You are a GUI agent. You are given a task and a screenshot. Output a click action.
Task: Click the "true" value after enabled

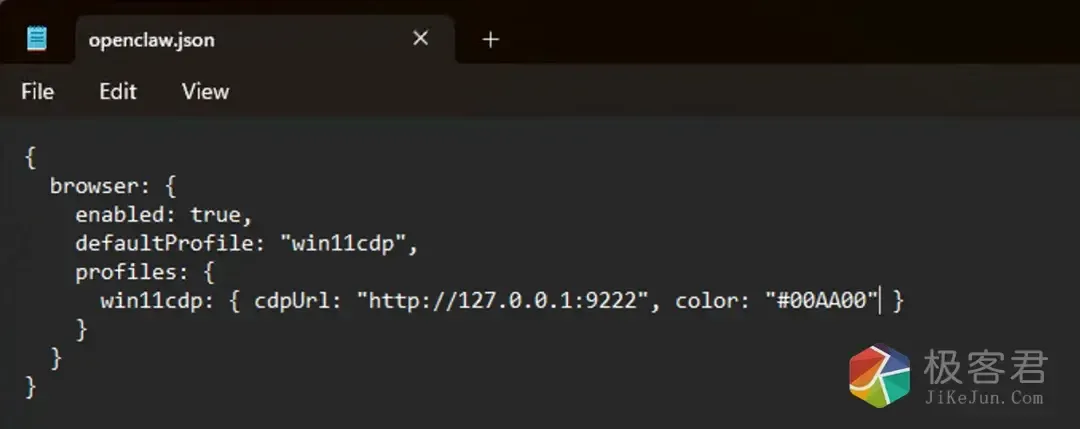click(215, 214)
